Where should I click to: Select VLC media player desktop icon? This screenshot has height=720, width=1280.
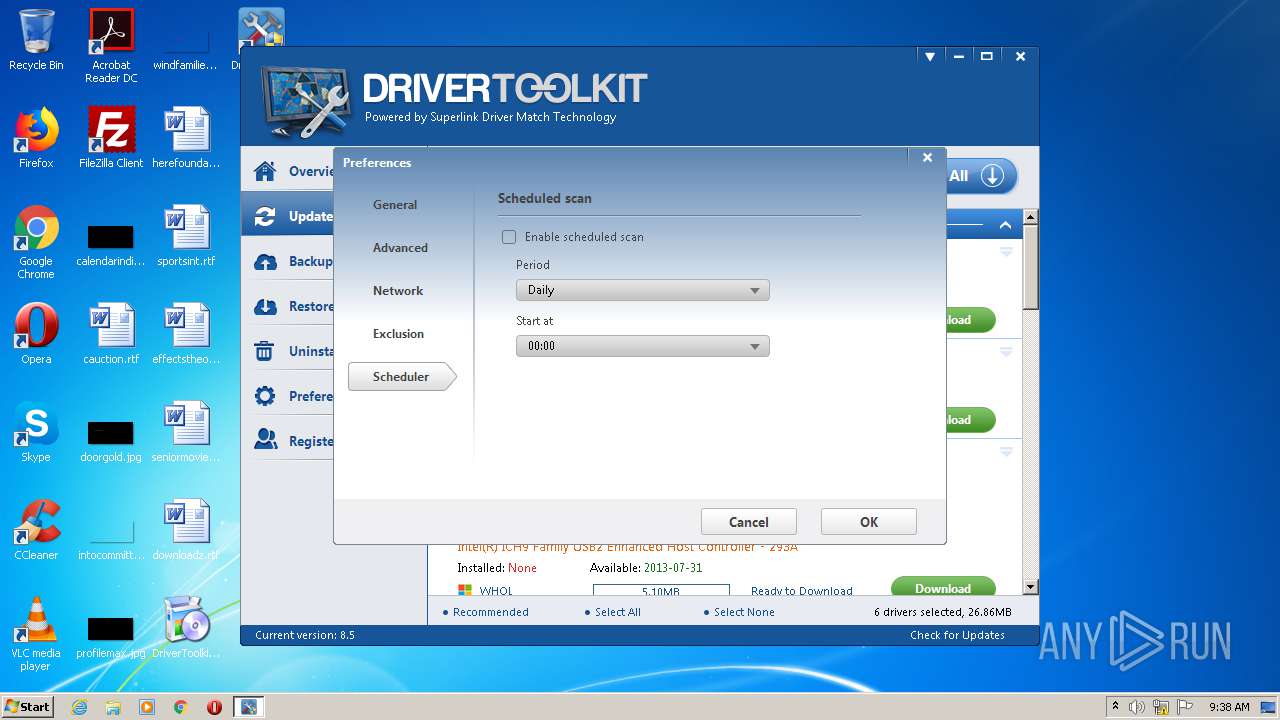[36, 635]
